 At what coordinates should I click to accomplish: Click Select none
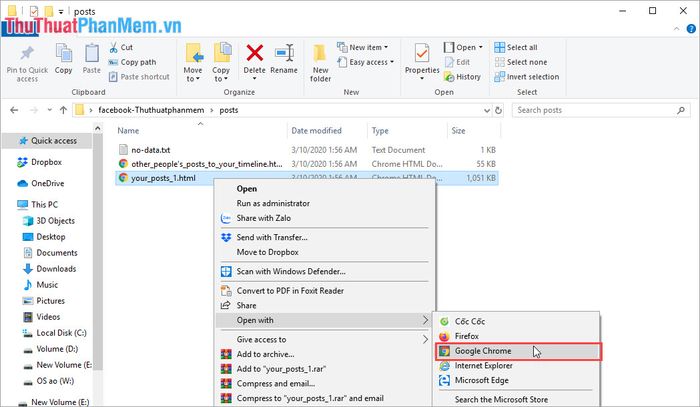[x=521, y=62]
